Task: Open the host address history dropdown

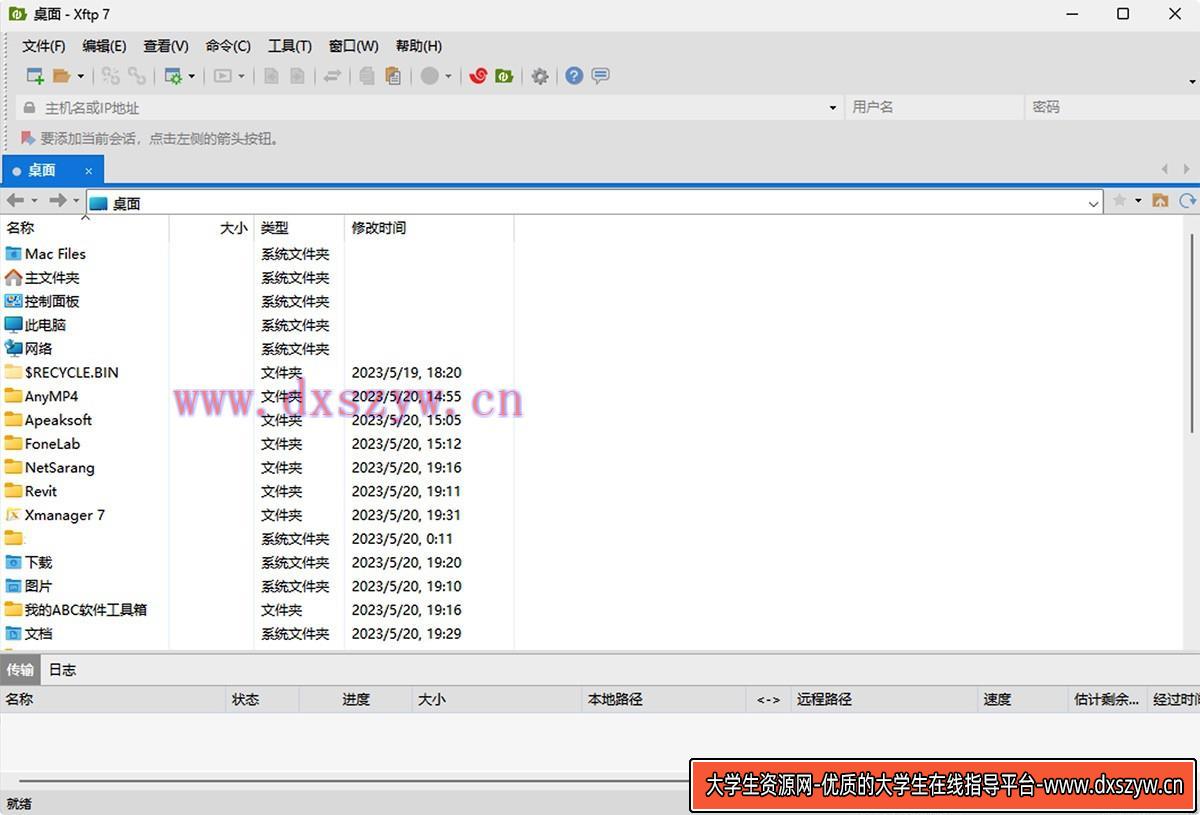Action: tap(833, 108)
